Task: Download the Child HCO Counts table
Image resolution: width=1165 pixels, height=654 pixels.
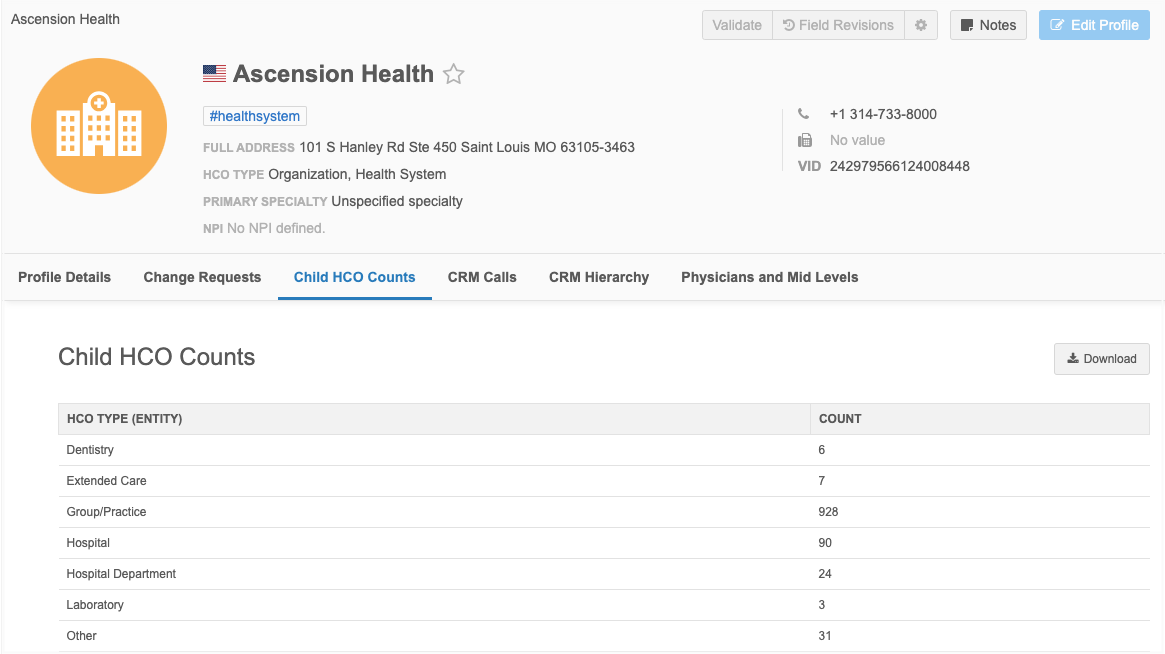Action: coord(1101,358)
